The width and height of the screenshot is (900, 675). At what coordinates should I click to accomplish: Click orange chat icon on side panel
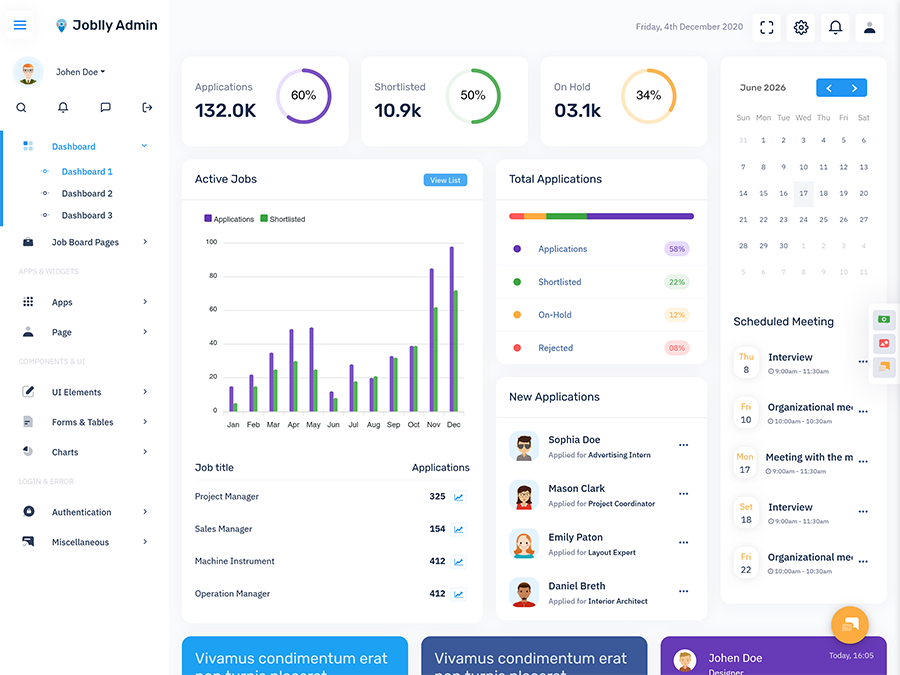coord(884,367)
